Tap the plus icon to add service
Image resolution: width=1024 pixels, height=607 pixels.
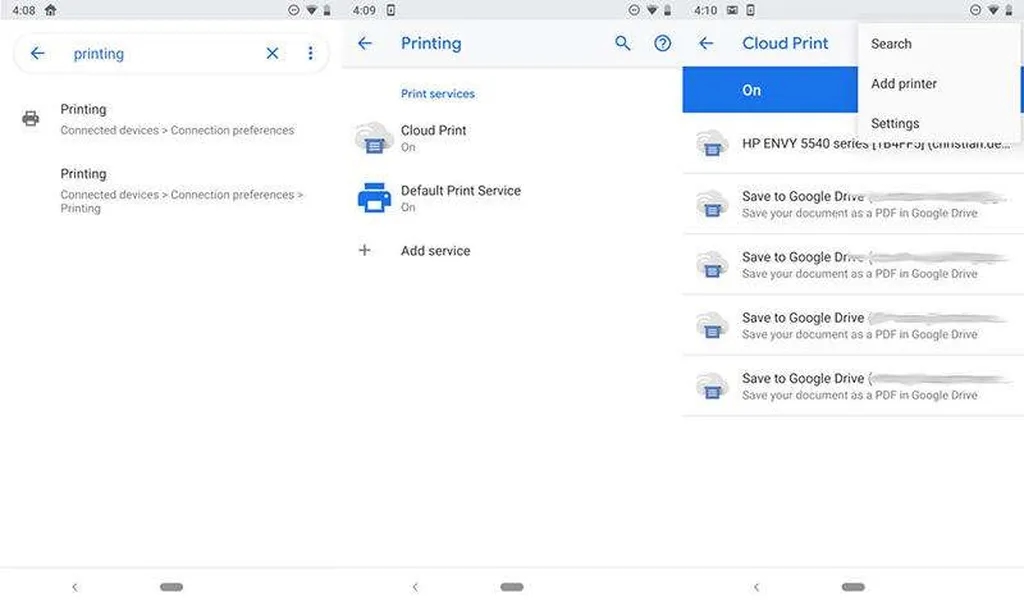coord(365,250)
